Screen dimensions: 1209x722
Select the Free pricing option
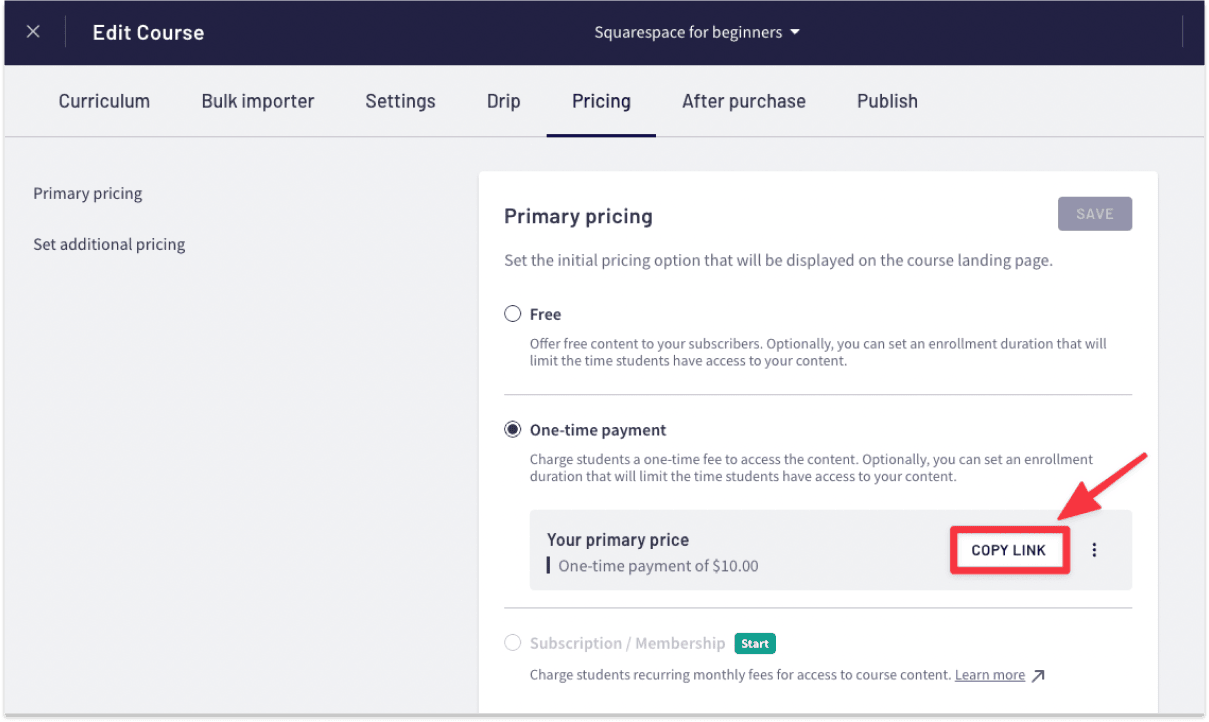point(512,313)
